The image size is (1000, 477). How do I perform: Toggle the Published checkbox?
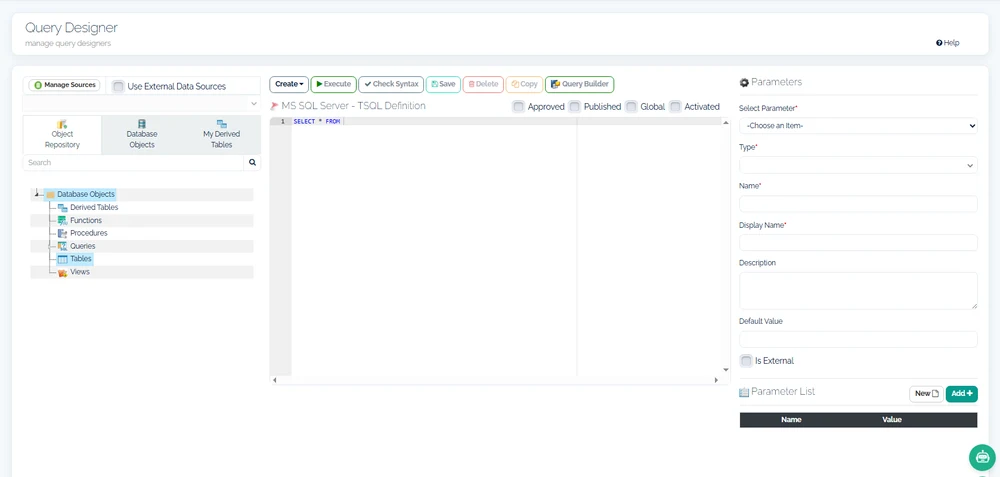coord(575,106)
